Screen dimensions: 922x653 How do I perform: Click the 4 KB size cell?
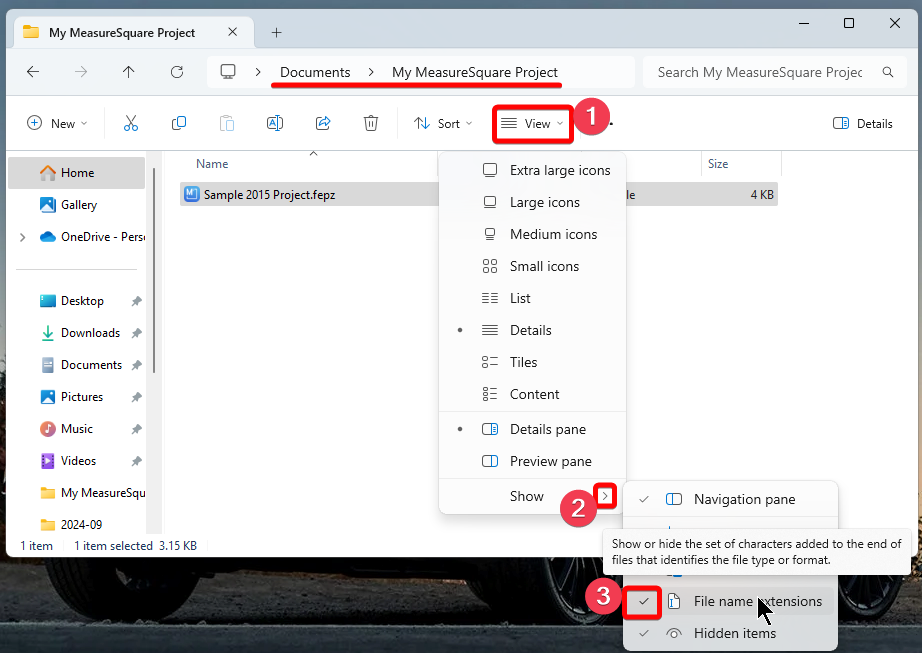[762, 195]
